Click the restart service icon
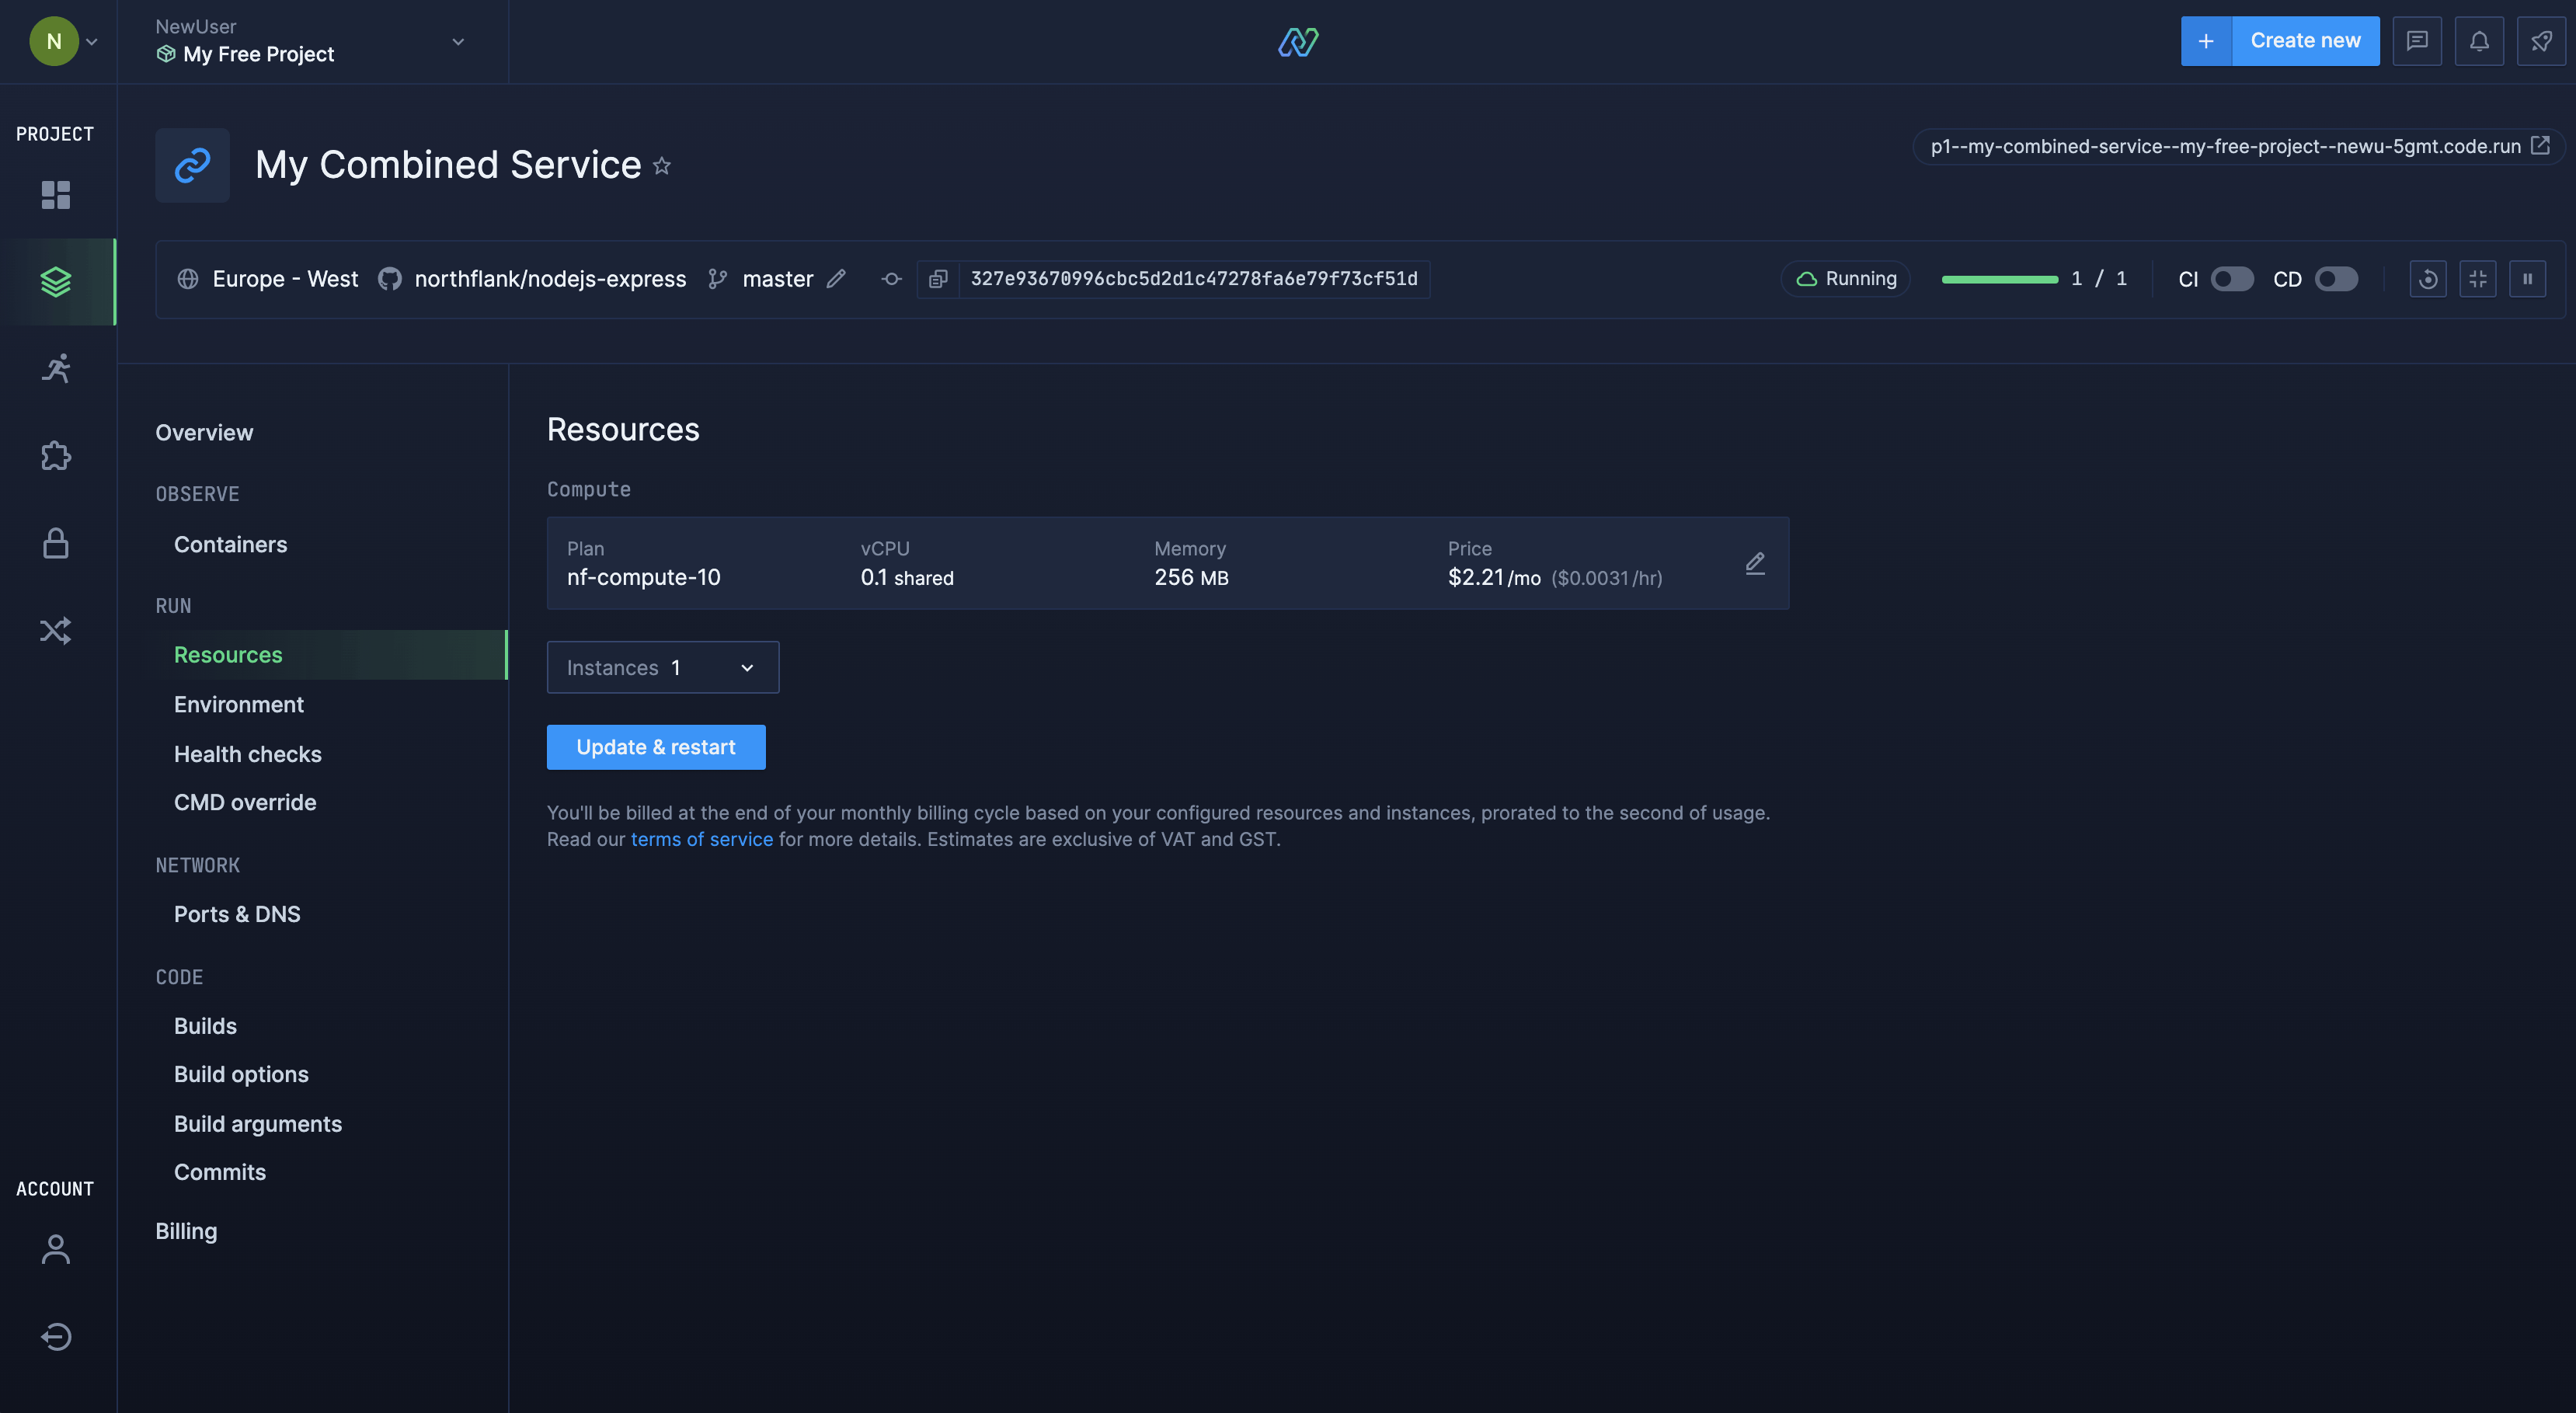 pyautogui.click(x=2428, y=279)
